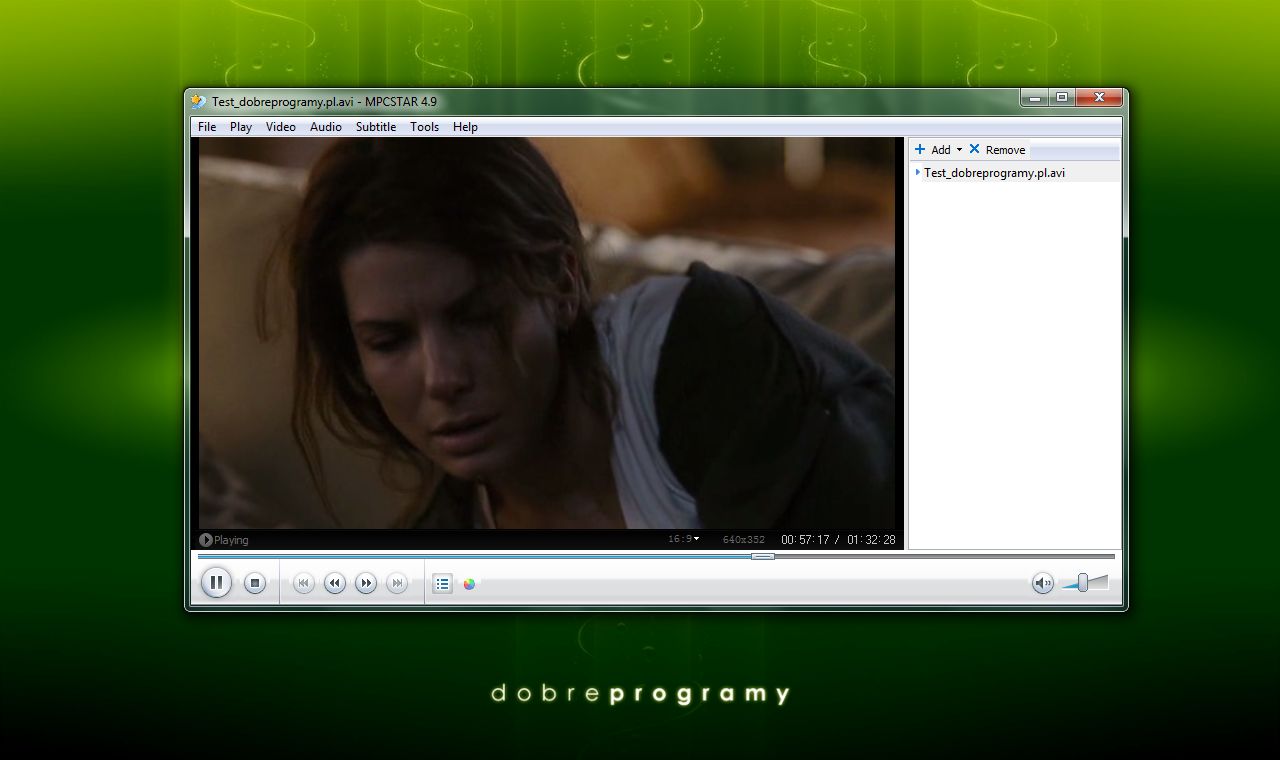Select Test_dobreprogramy.pl.avi in the playlist
The width and height of the screenshot is (1280, 760).
pos(1014,173)
